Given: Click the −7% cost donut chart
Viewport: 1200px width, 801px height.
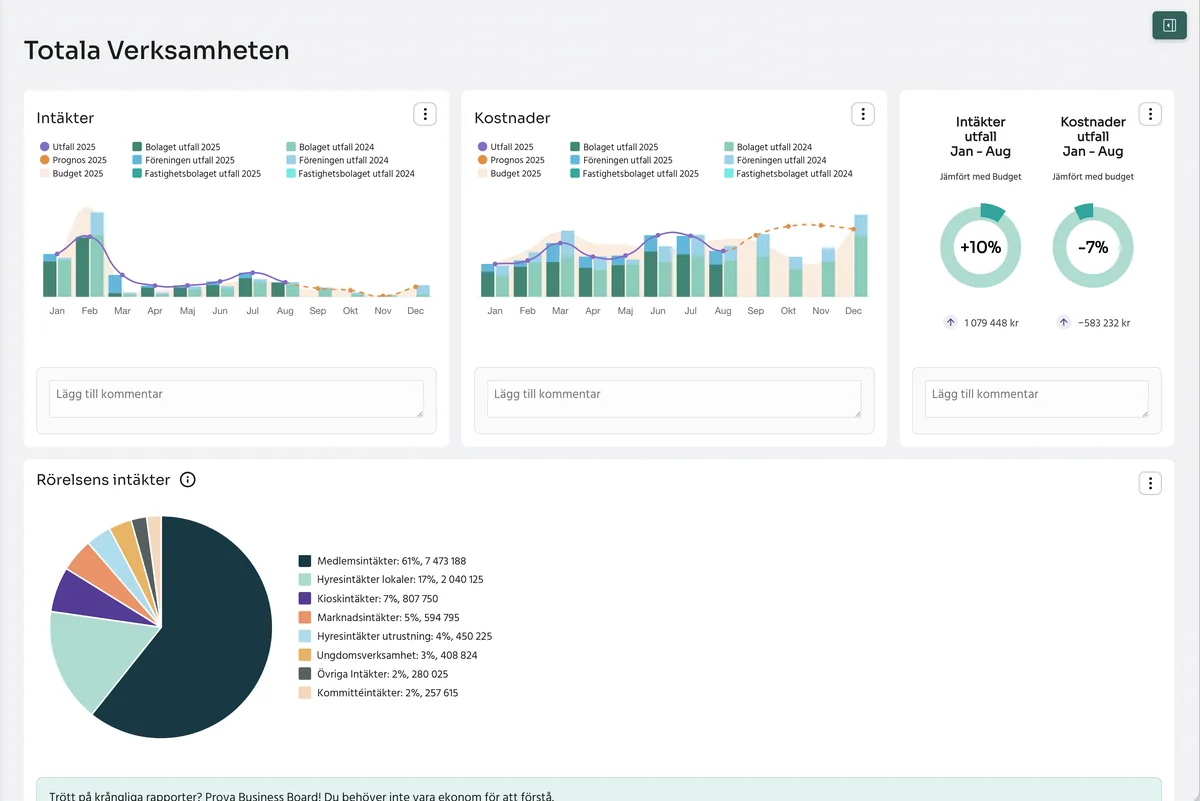Looking at the screenshot, I should click(1093, 247).
